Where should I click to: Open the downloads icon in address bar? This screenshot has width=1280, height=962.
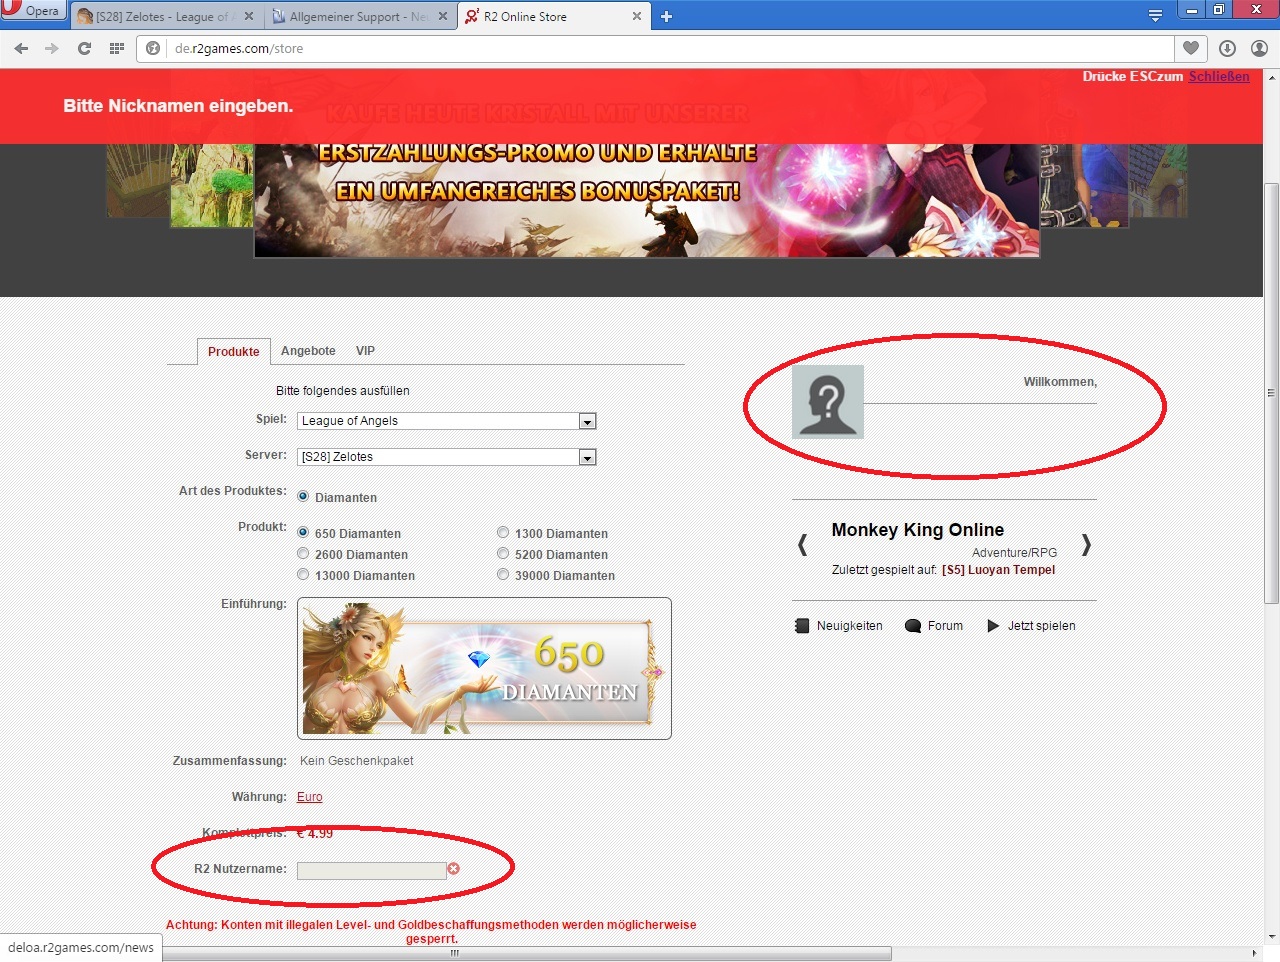pyautogui.click(x=1227, y=48)
